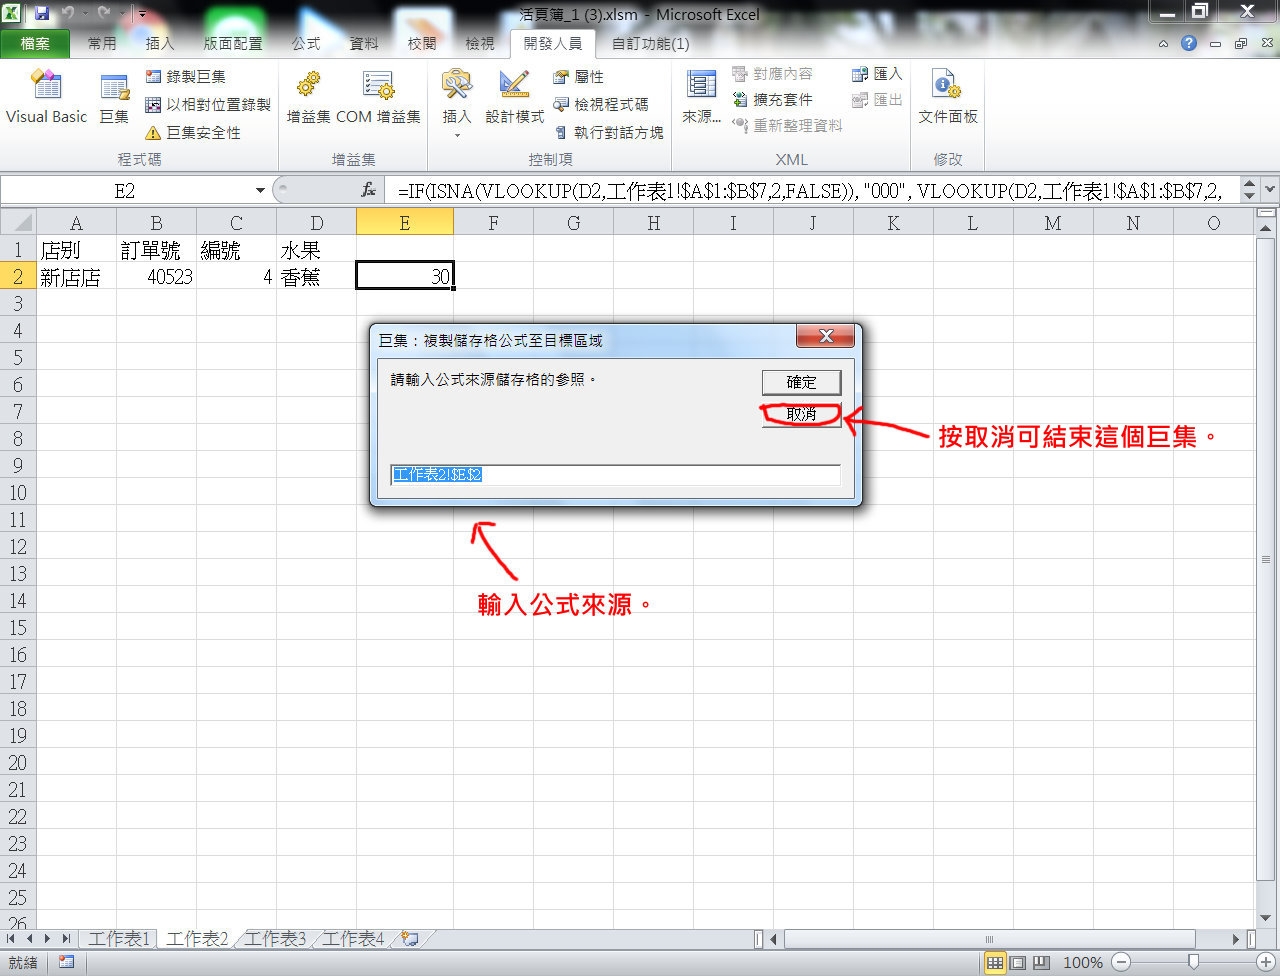1280x976 pixels.
Task: Switch to the 校閱 Review tab
Action: point(422,43)
